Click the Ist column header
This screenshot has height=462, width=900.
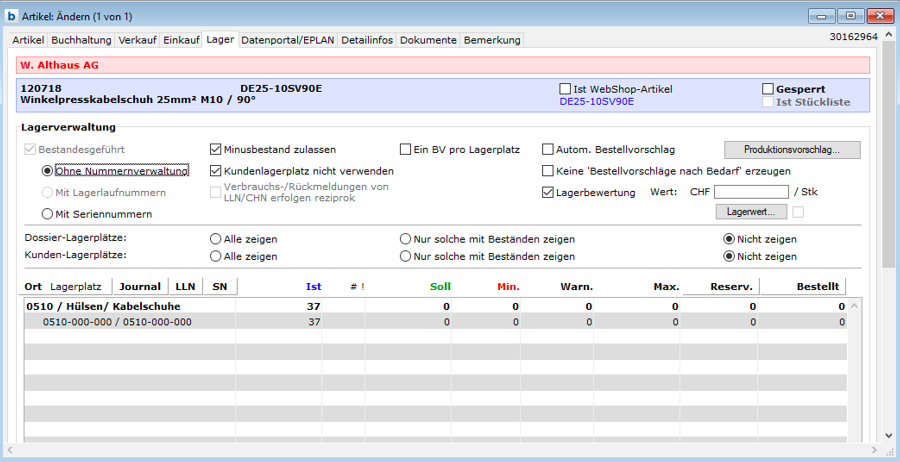pyautogui.click(x=313, y=286)
